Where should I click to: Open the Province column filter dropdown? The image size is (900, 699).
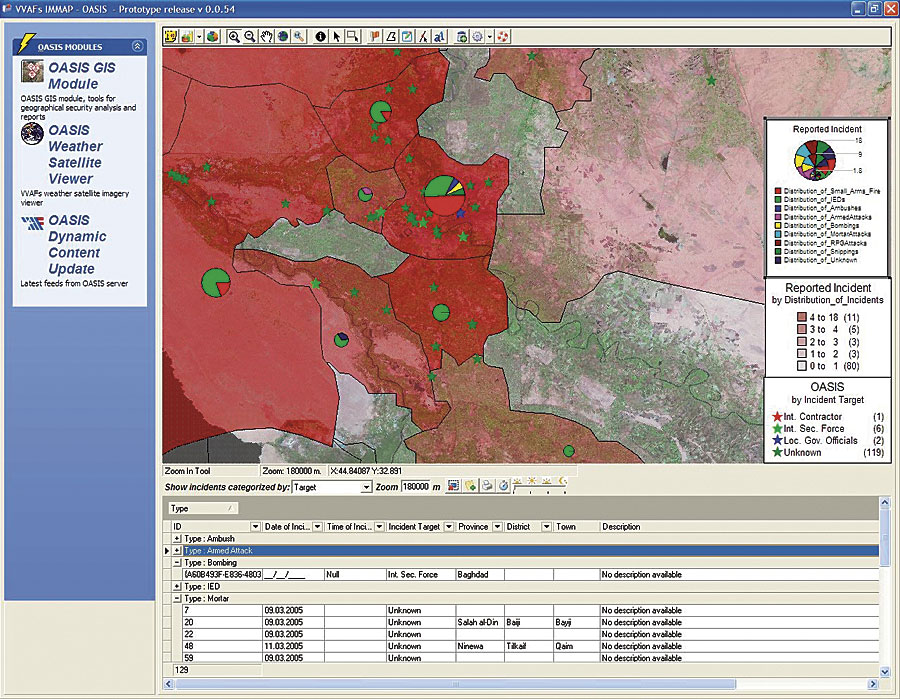pyautogui.click(x=497, y=526)
